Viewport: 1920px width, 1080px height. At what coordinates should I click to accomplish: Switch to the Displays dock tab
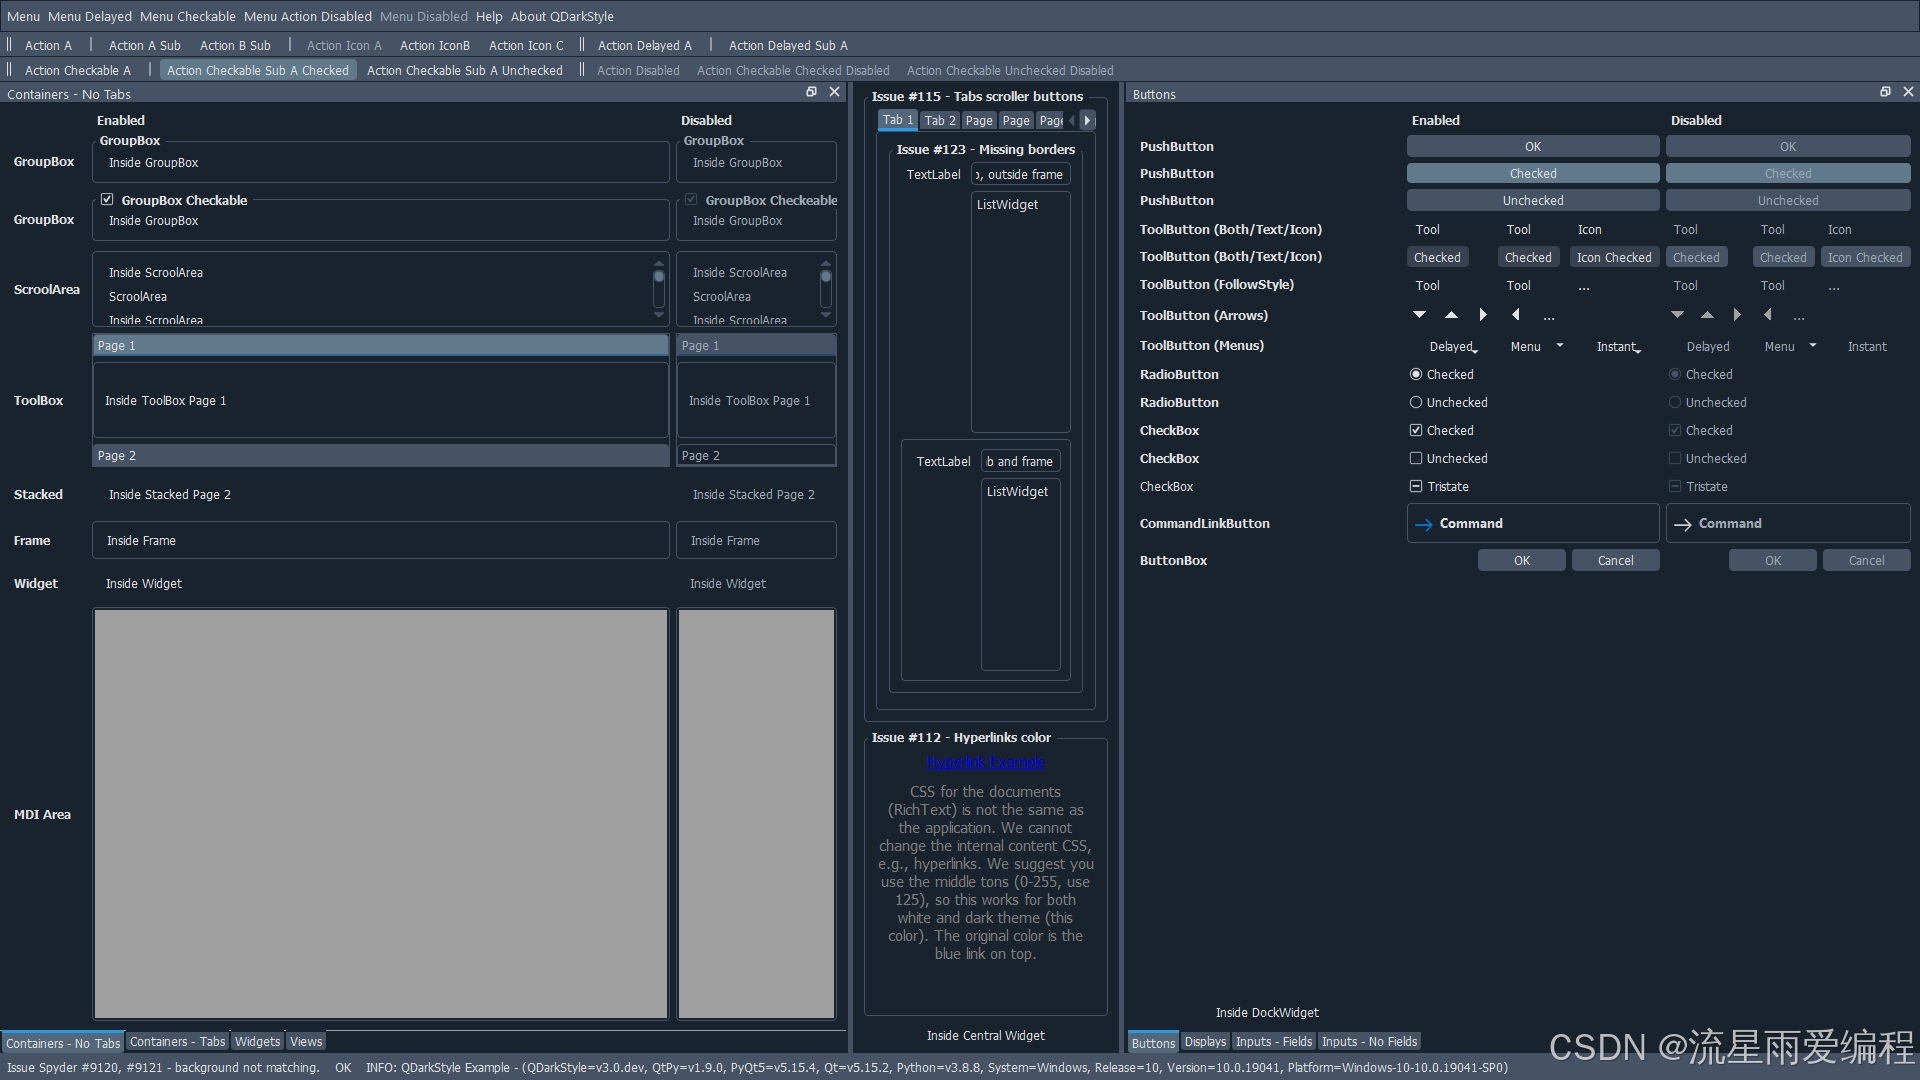(1205, 1042)
